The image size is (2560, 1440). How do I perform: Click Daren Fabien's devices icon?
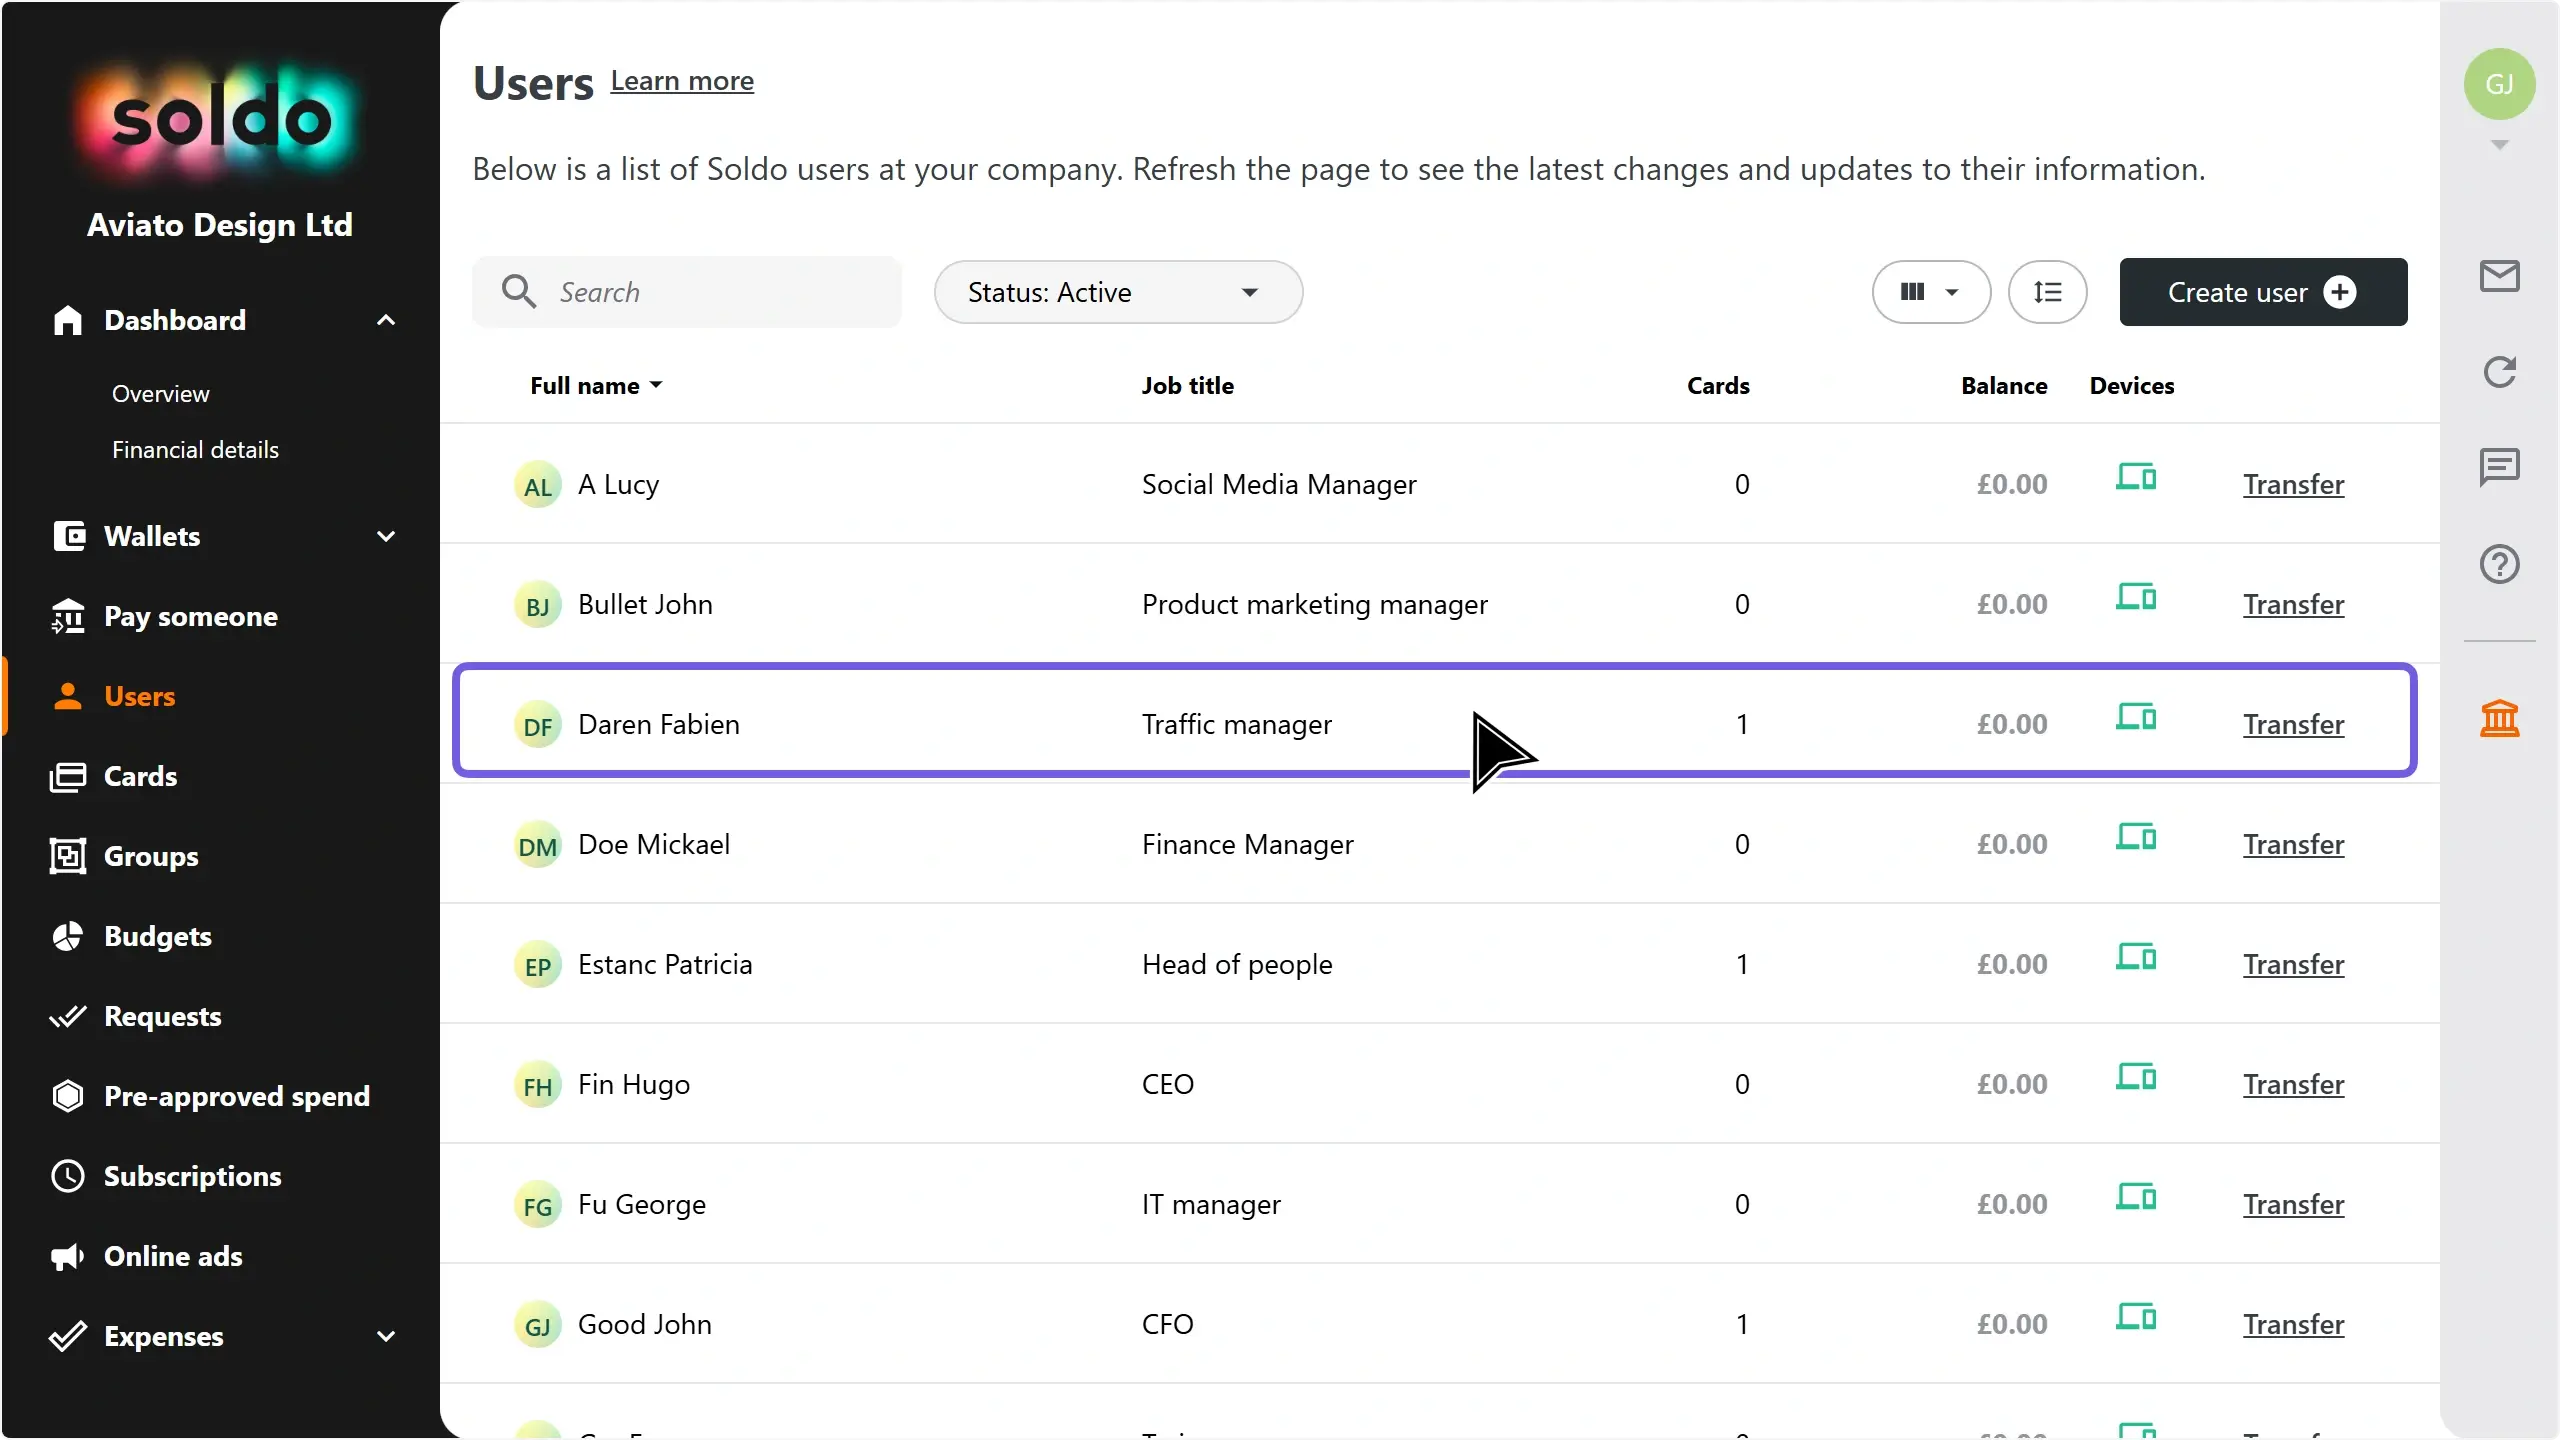point(2135,717)
